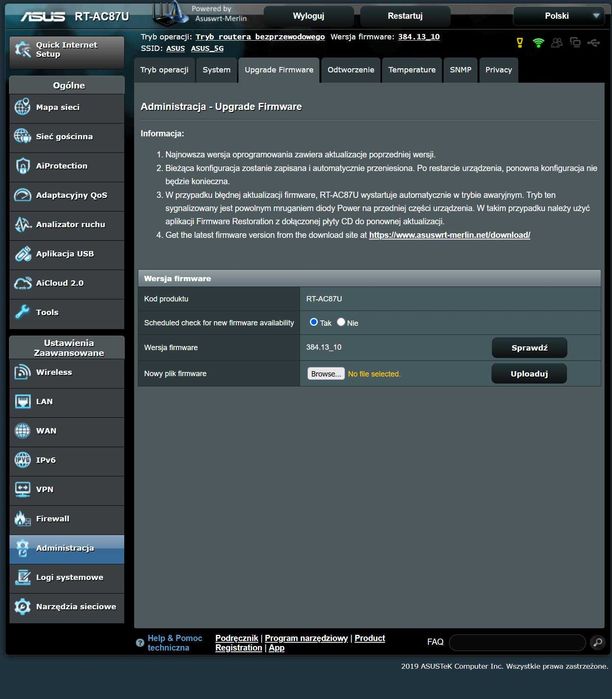
Task: Click the Restartuj button
Action: click(405, 16)
